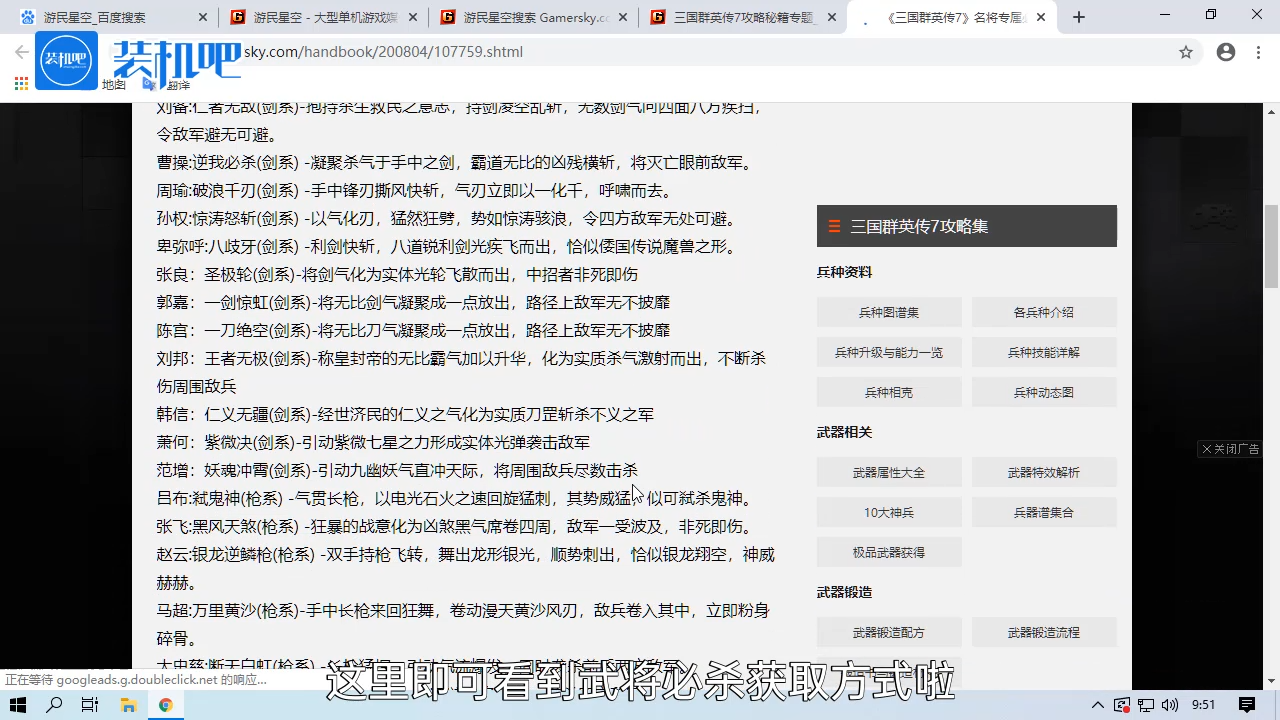The height and width of the screenshot is (720, 1280).
Task: Click the browser profile avatar icon
Action: (x=1226, y=52)
